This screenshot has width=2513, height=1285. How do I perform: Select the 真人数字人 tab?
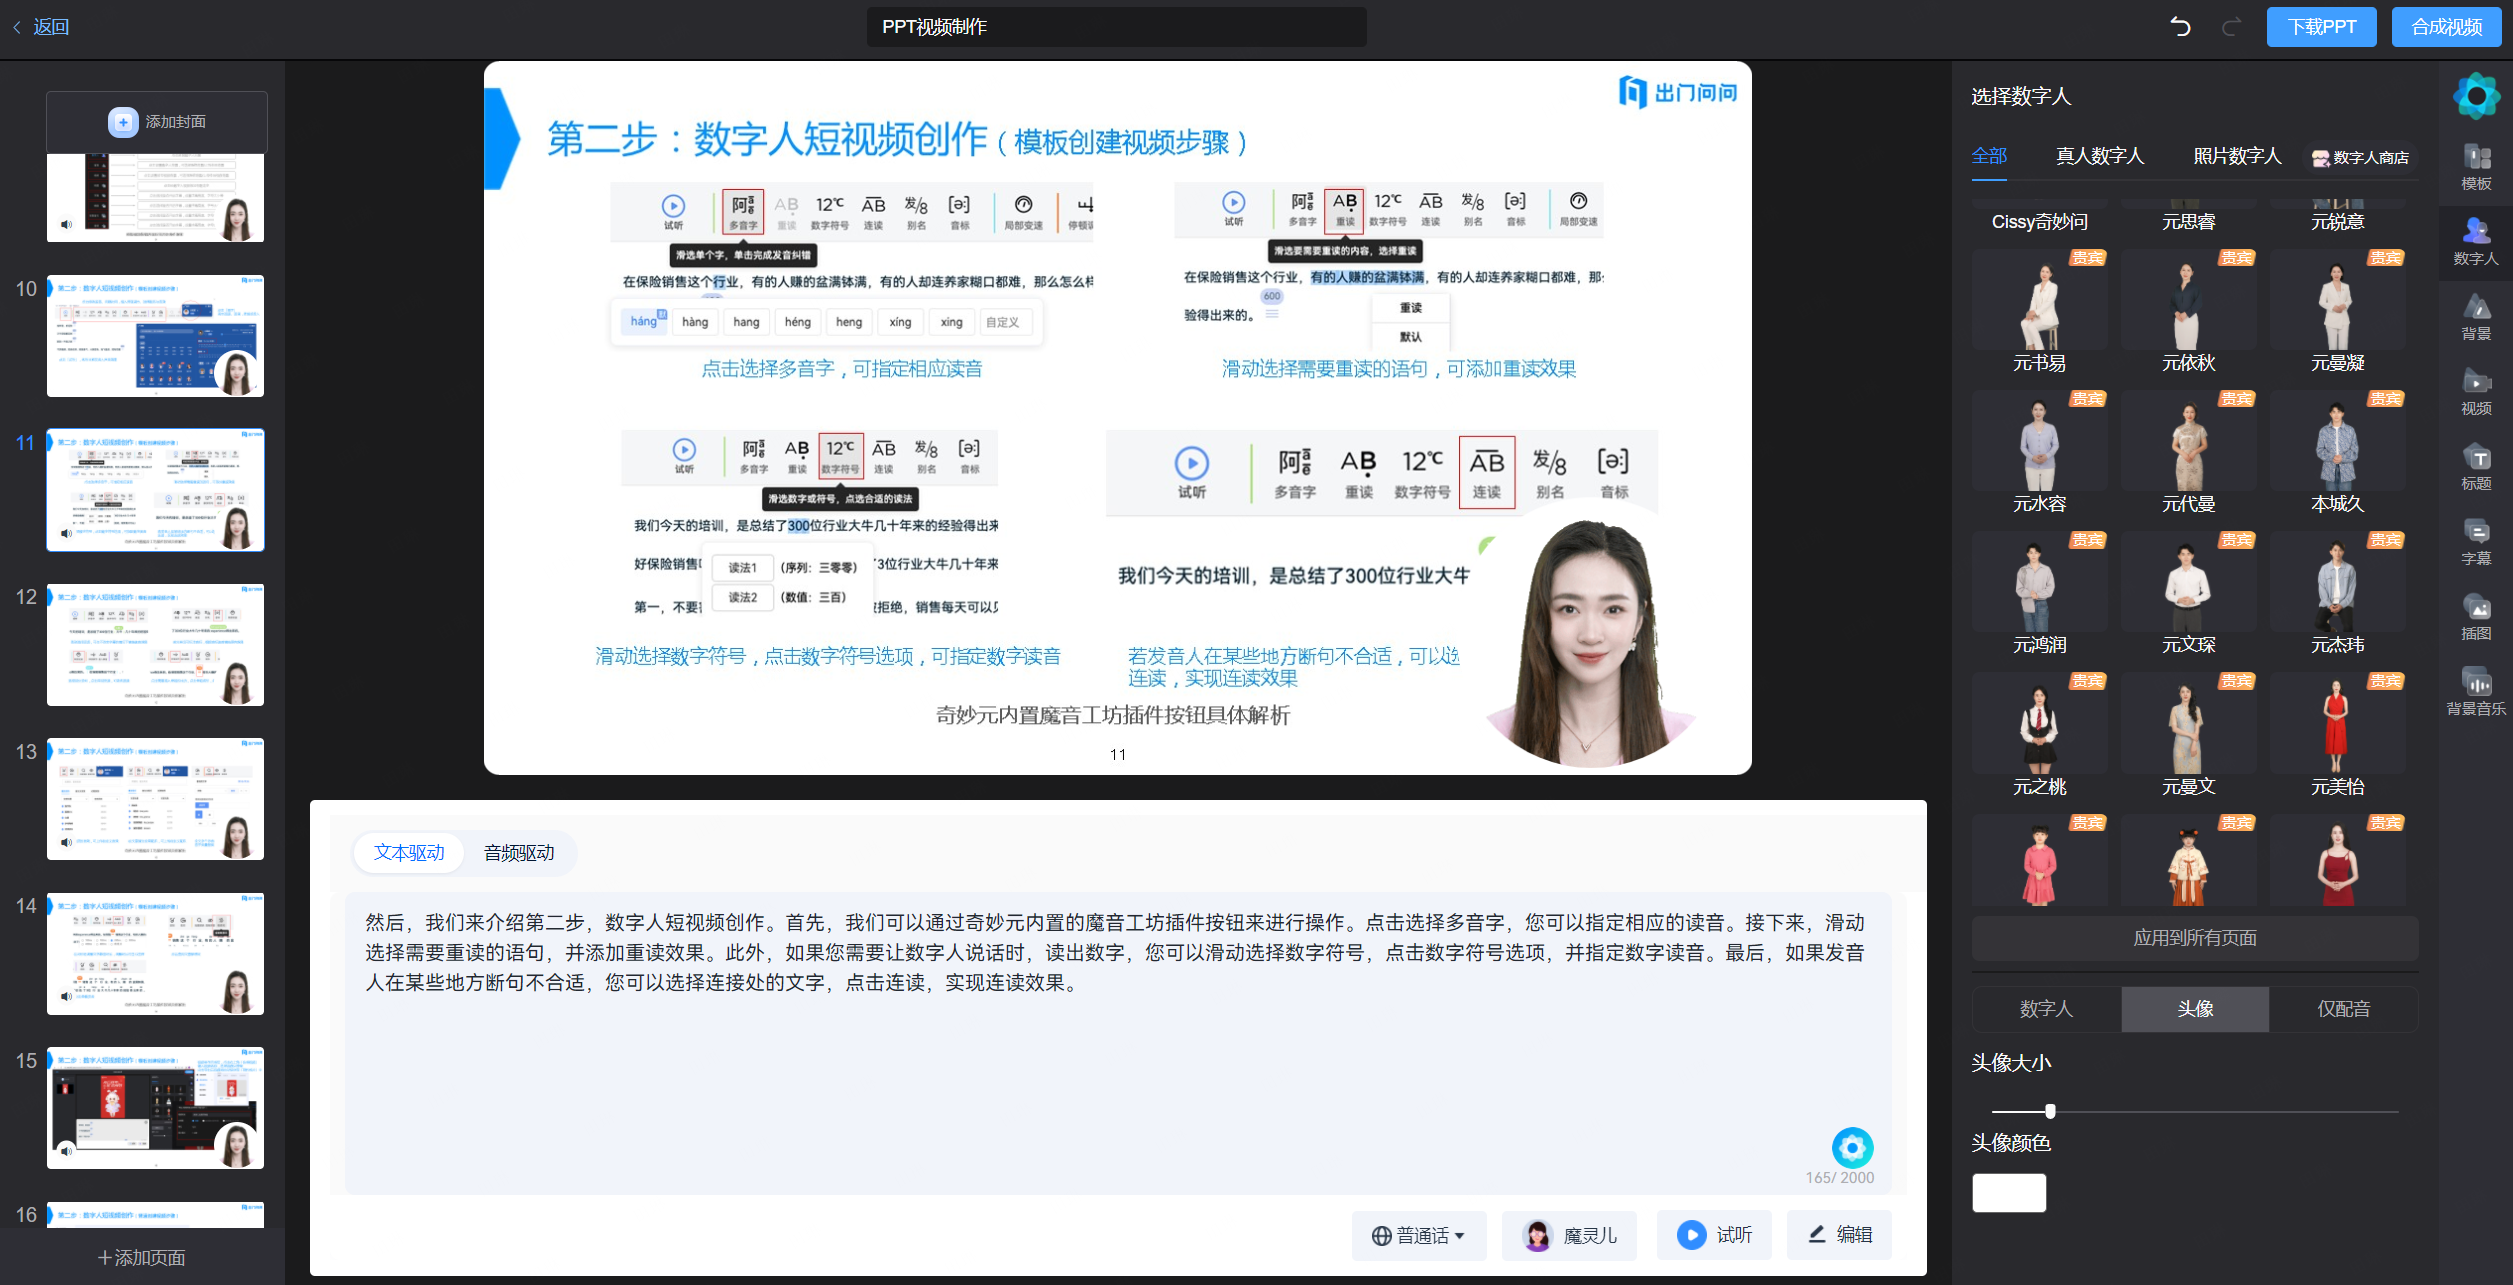(x=2099, y=156)
